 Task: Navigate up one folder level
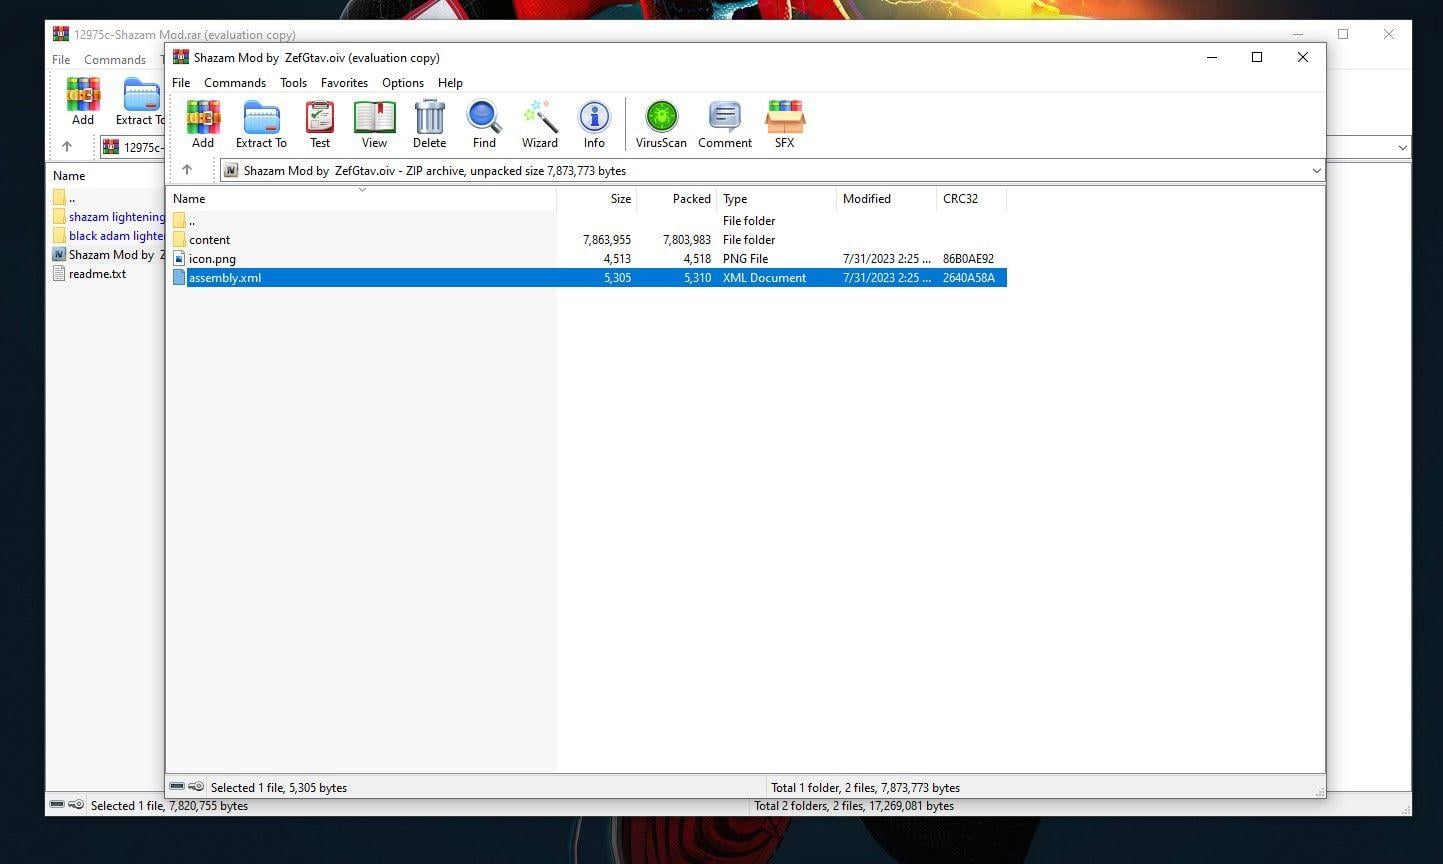(189, 170)
